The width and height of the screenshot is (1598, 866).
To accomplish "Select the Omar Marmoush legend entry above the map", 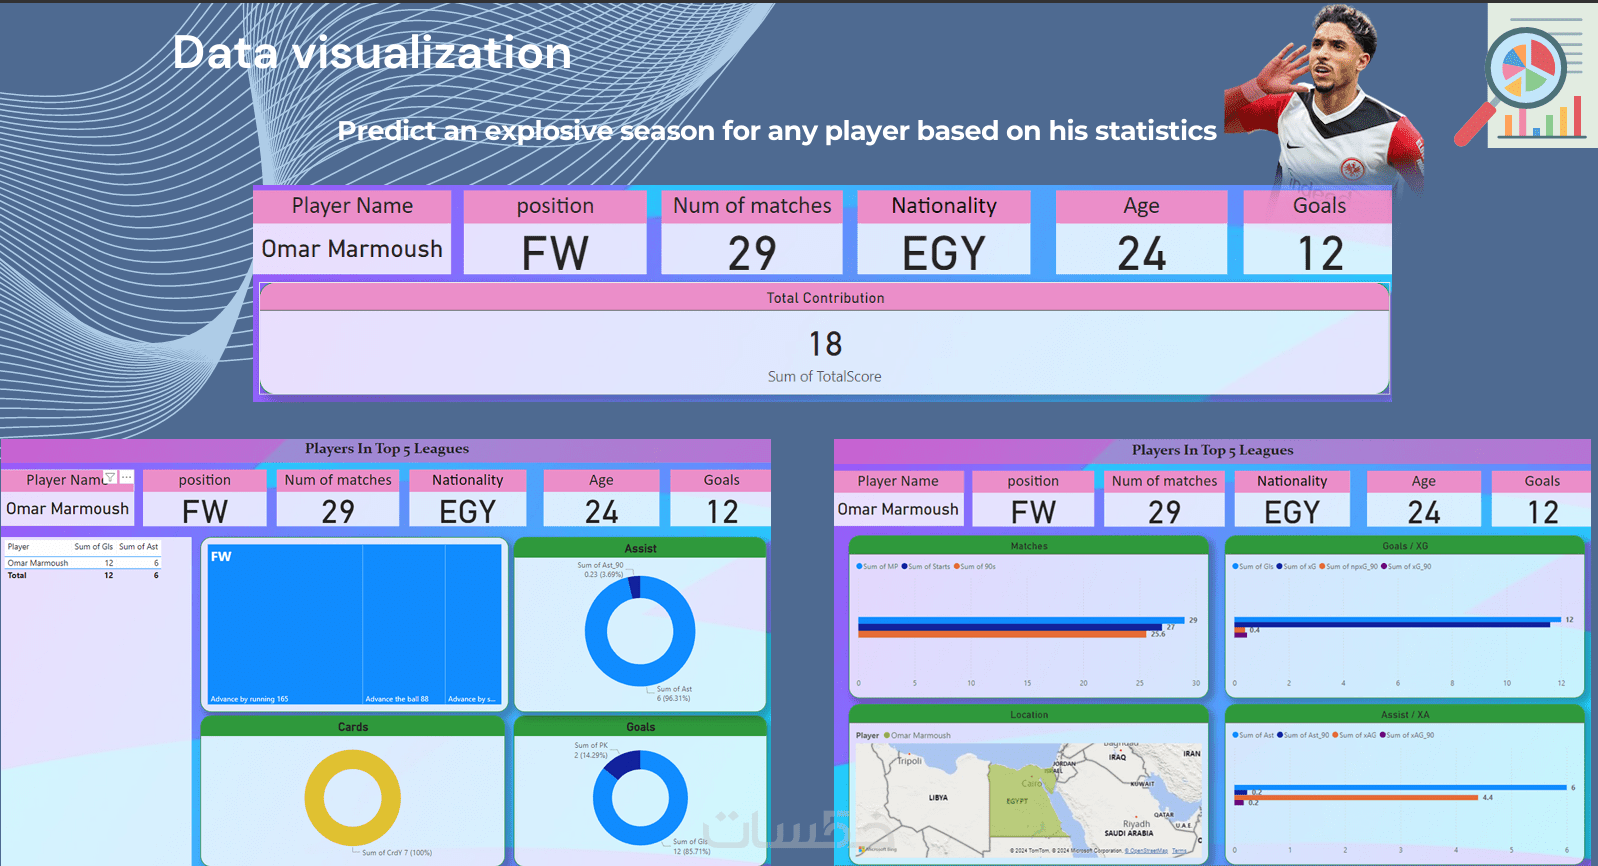I will tap(917, 736).
